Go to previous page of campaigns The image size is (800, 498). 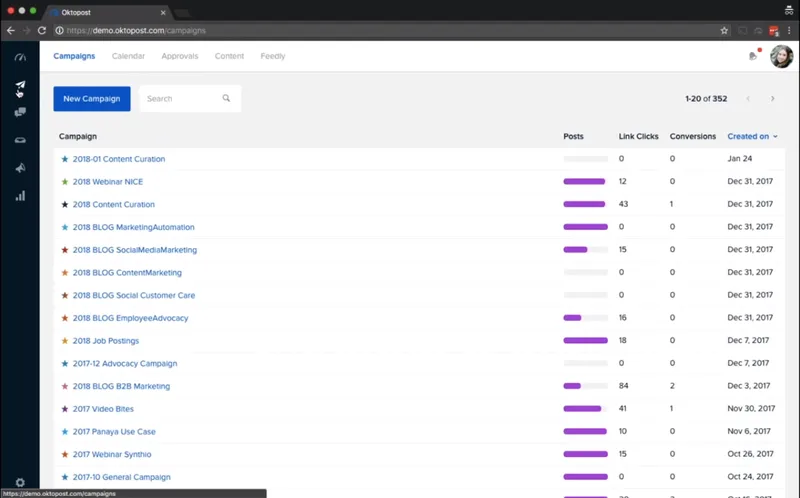[x=748, y=98]
